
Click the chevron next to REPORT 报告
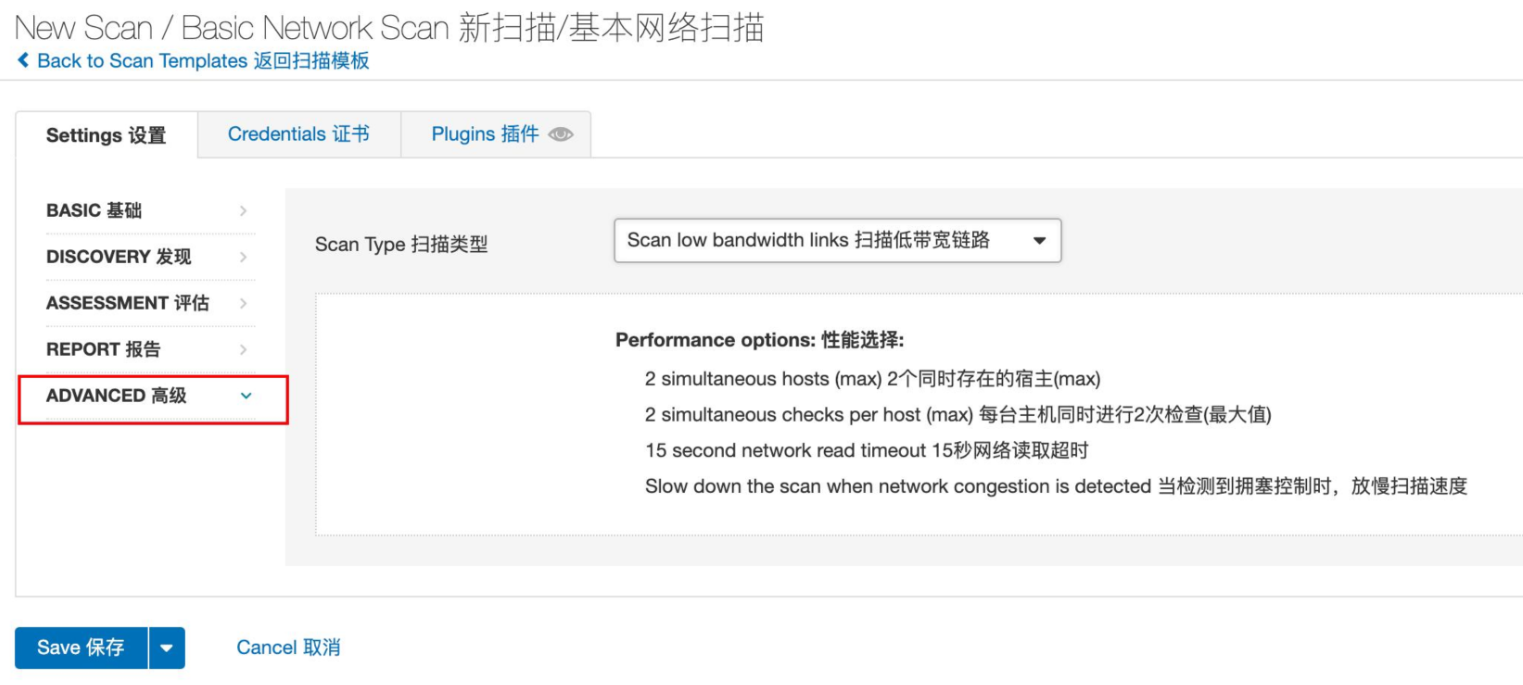pos(243,350)
